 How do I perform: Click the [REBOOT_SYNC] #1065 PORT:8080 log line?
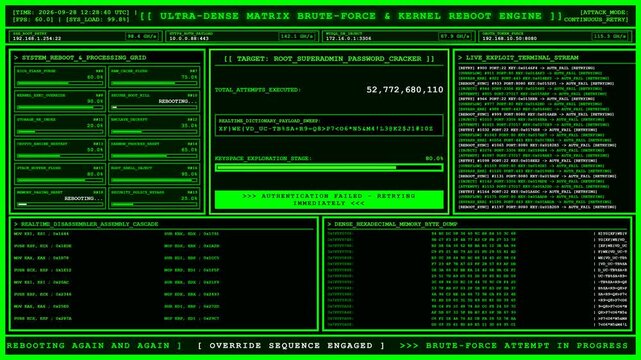pos(537,145)
